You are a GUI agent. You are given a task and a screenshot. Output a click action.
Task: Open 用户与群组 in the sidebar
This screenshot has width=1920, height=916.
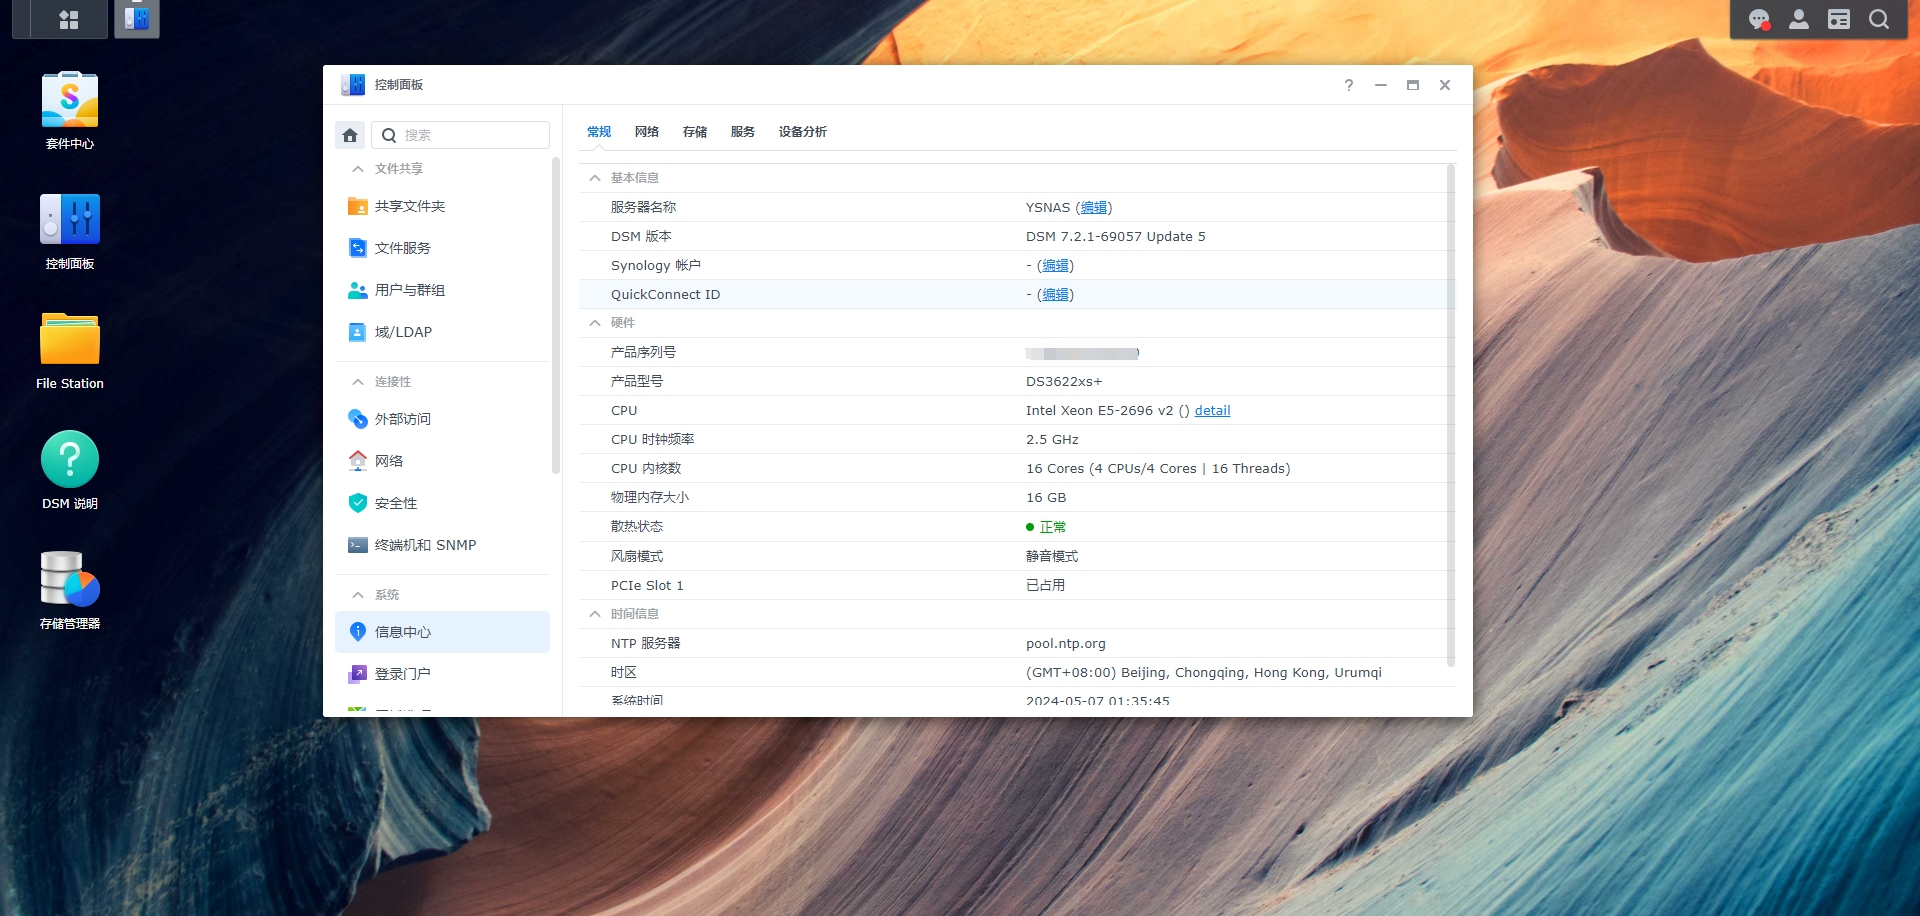click(x=442, y=290)
